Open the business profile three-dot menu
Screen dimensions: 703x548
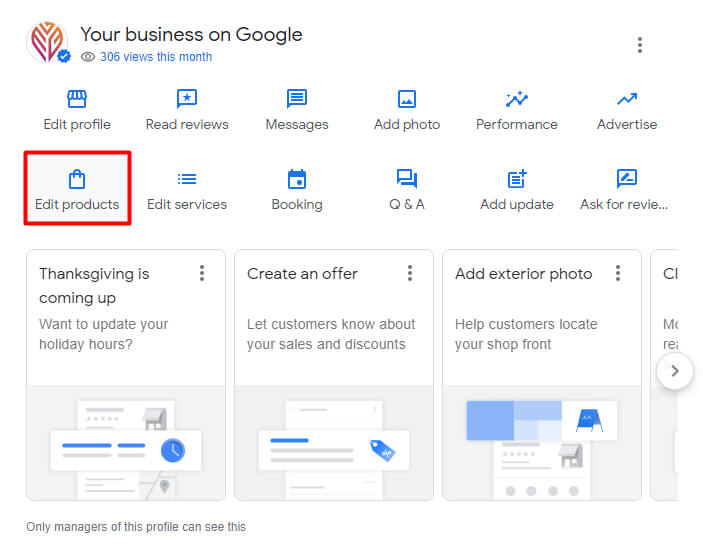pos(640,45)
